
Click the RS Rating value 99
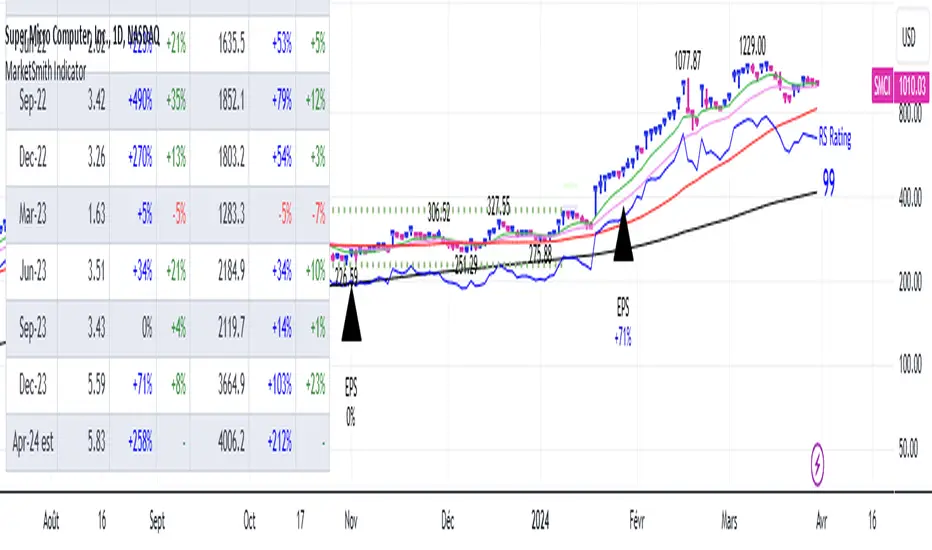[829, 183]
